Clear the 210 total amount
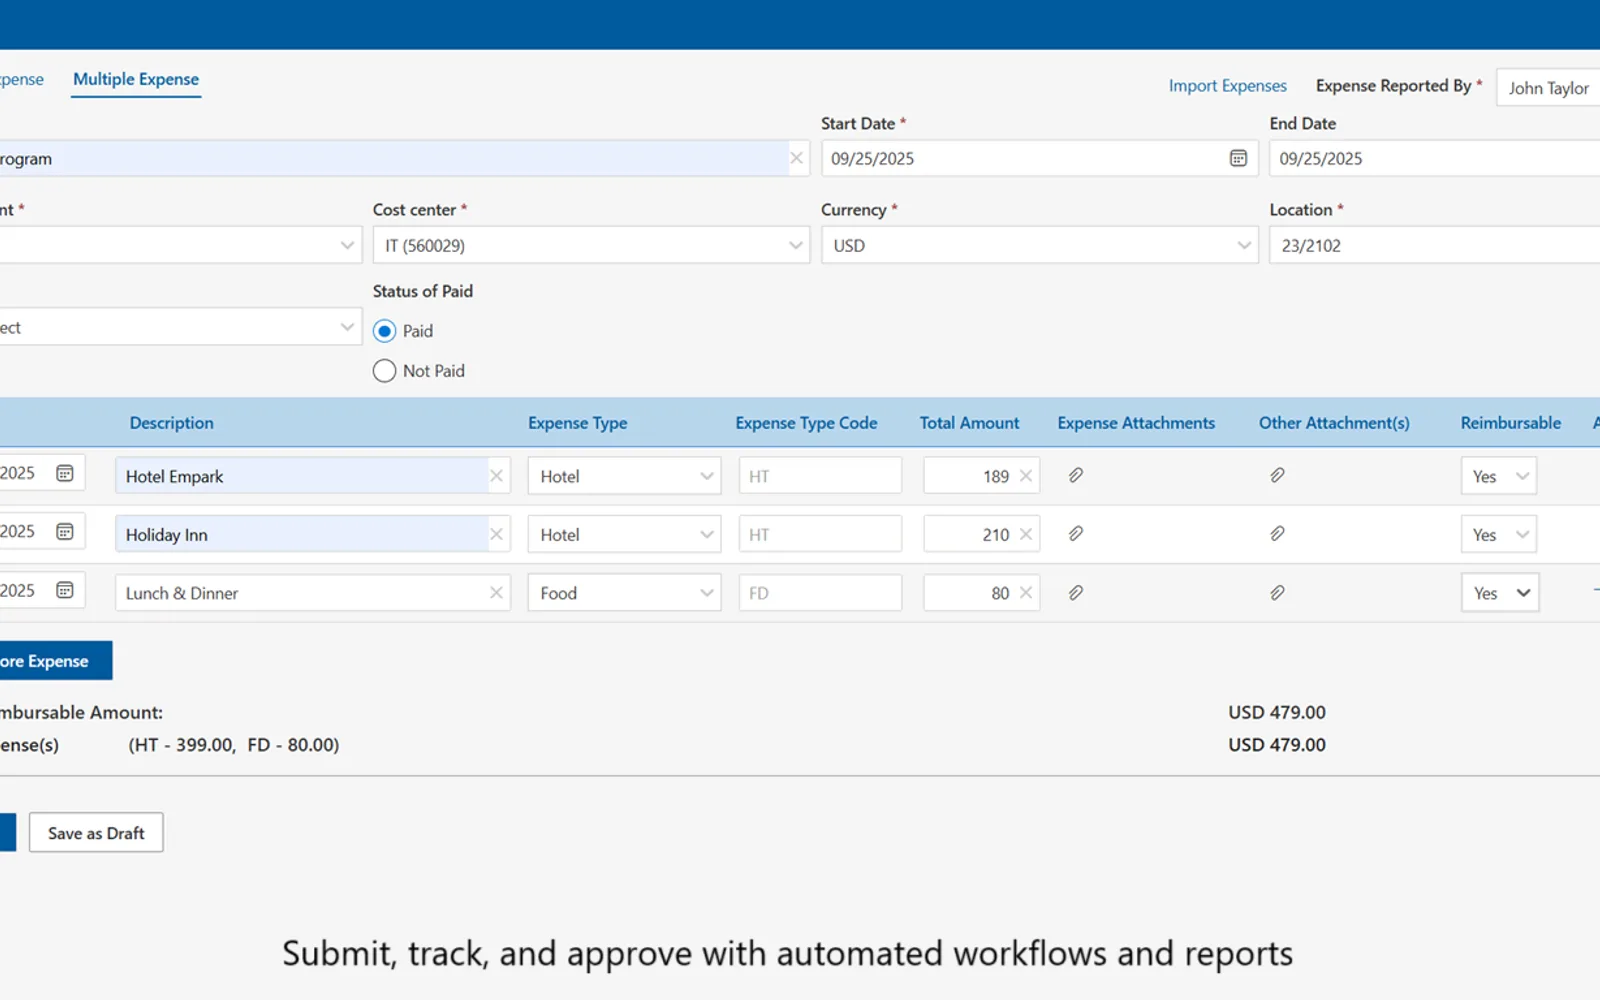Viewport: 1600px width, 1000px height. pyautogui.click(x=1026, y=534)
